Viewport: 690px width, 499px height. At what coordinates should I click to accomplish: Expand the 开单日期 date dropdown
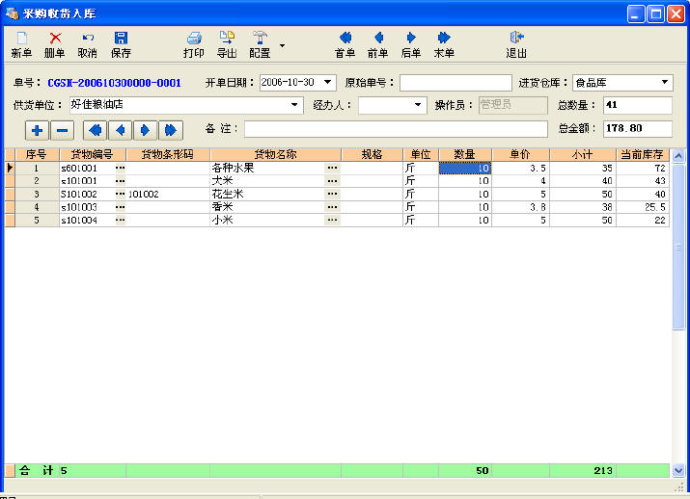(329, 83)
